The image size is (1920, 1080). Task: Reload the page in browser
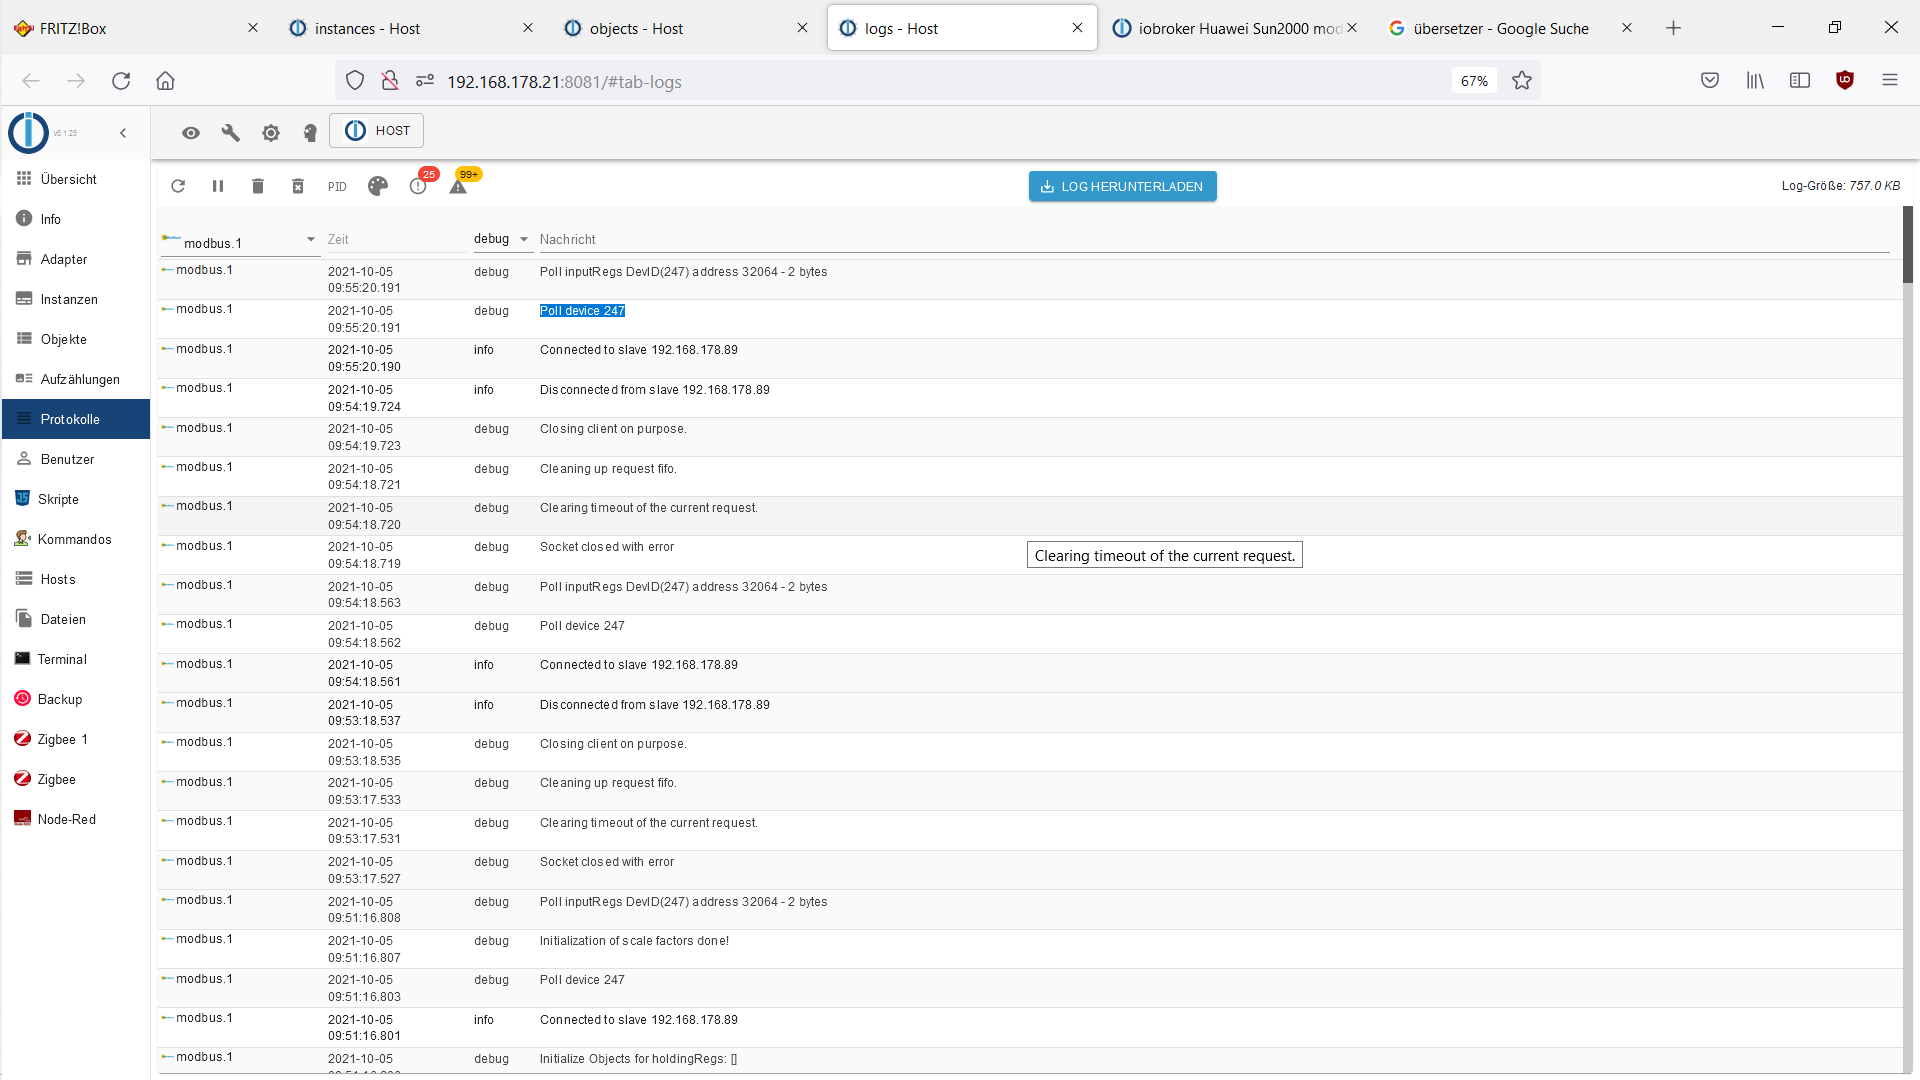(x=121, y=81)
